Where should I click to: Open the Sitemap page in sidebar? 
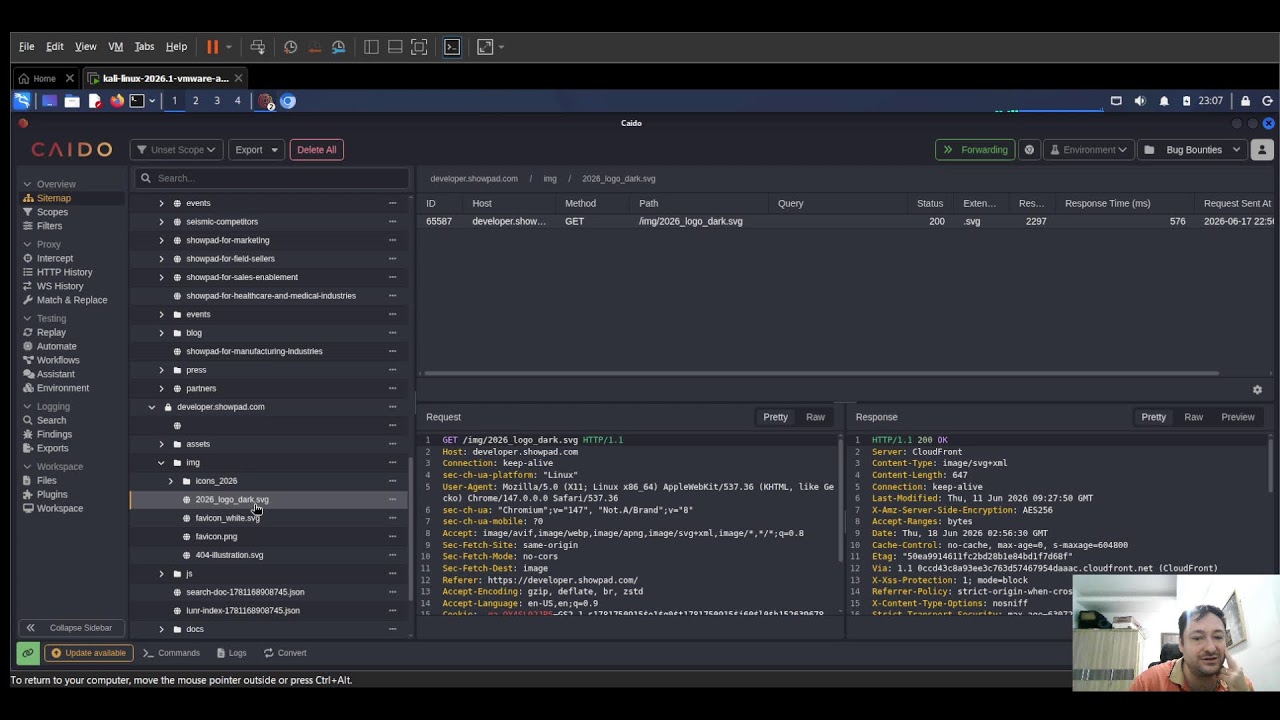[x=54, y=198]
